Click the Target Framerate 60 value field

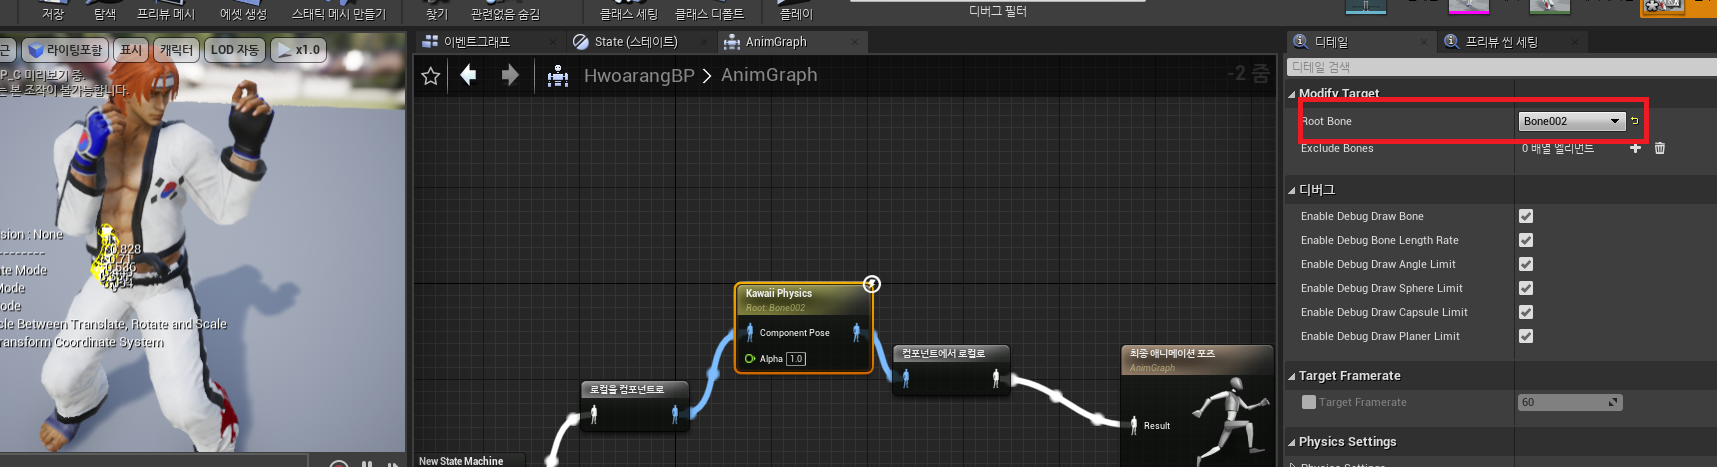point(1570,402)
